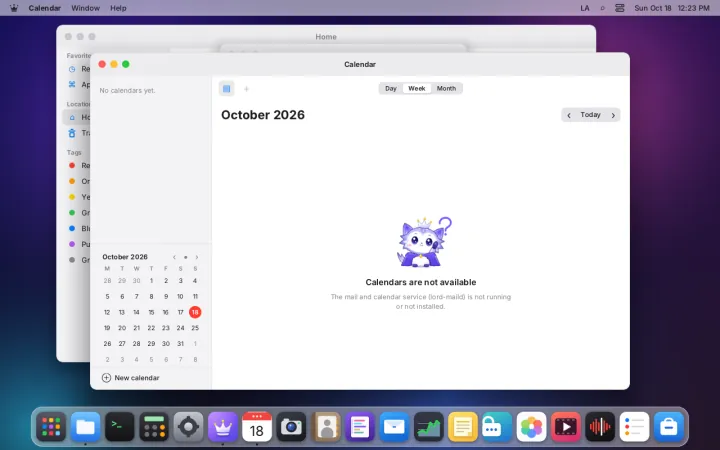Open the Calendar menu in menu bar

coord(45,8)
